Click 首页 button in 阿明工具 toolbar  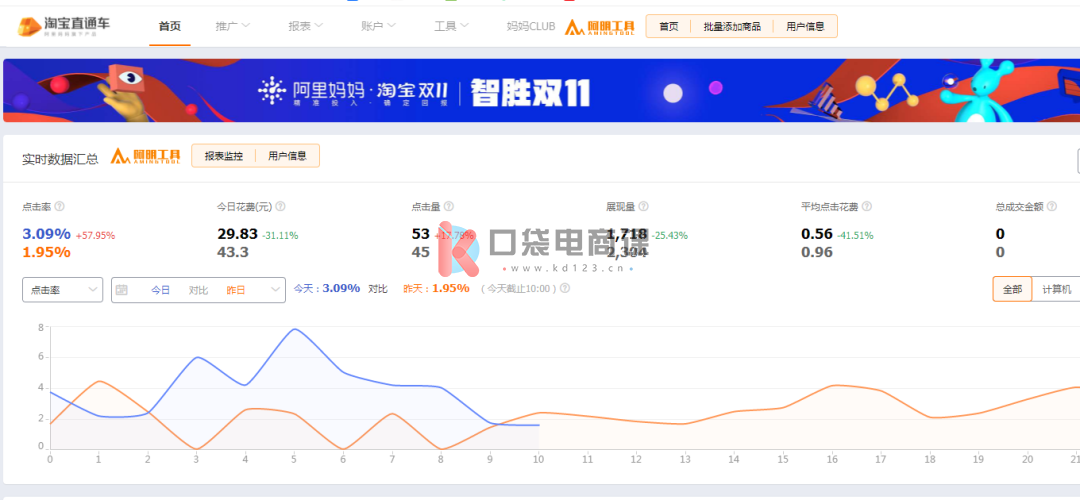coord(668,27)
